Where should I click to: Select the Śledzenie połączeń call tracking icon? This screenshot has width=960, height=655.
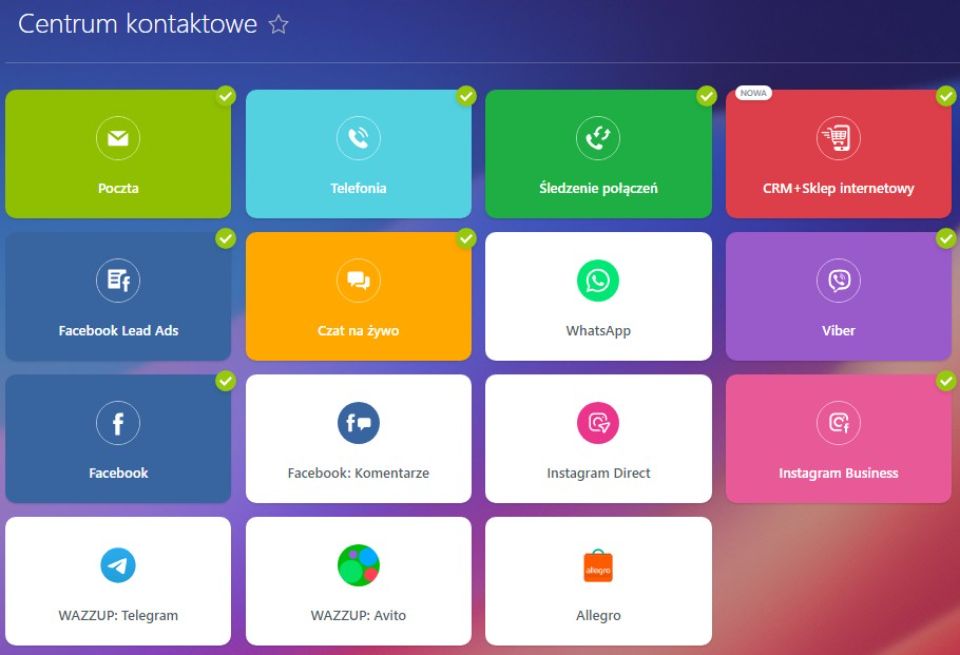point(598,139)
